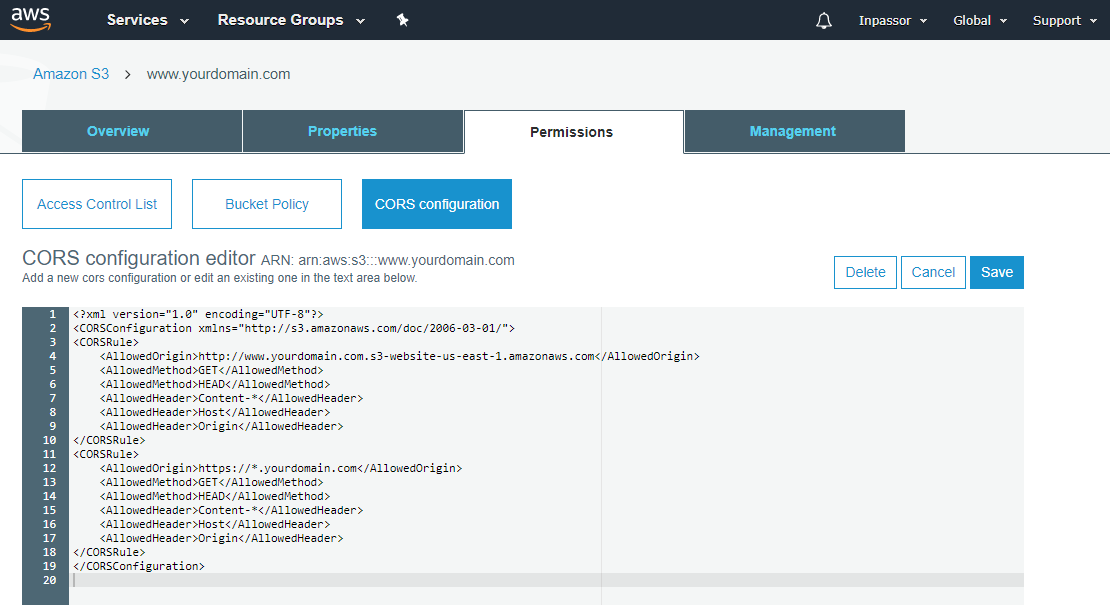The height and width of the screenshot is (605, 1110).
Task: Open the Inpassor account menu
Action: [x=891, y=19]
